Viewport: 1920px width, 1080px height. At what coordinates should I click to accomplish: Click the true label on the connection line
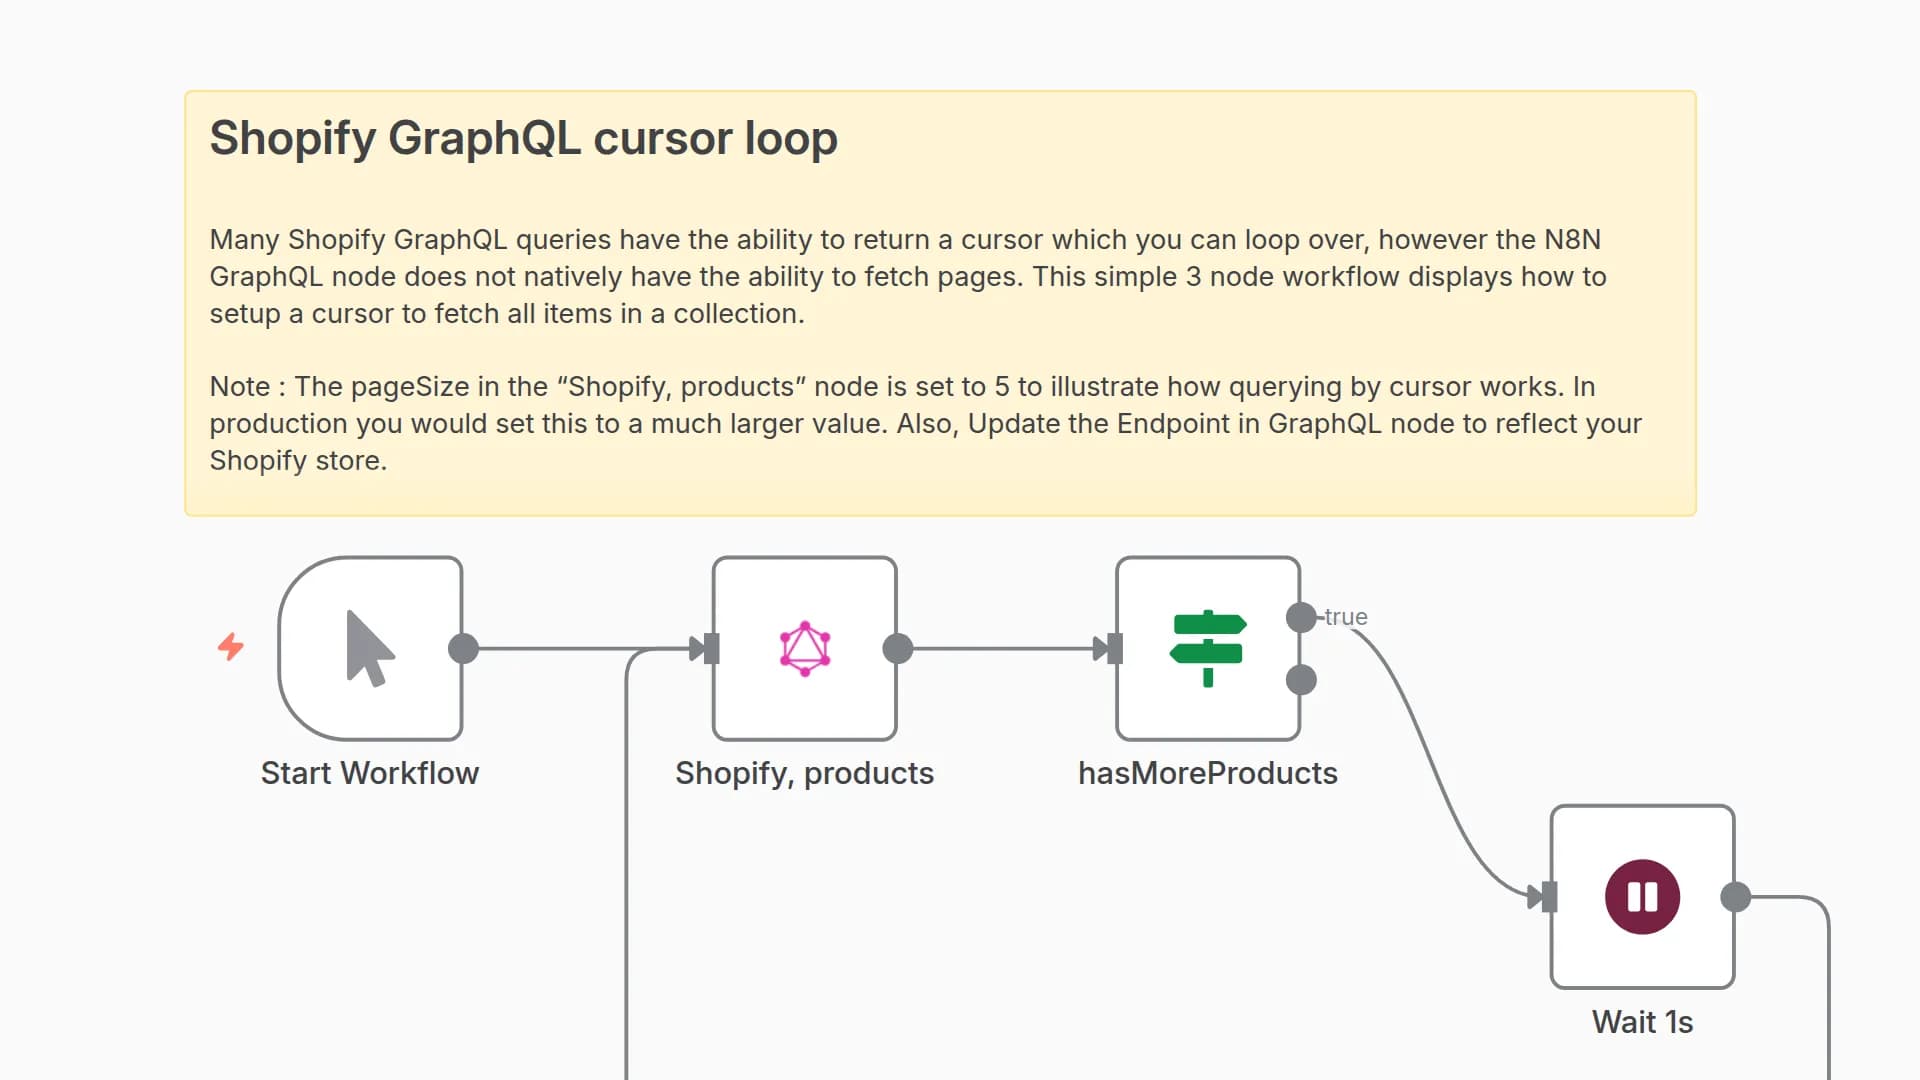[1346, 617]
